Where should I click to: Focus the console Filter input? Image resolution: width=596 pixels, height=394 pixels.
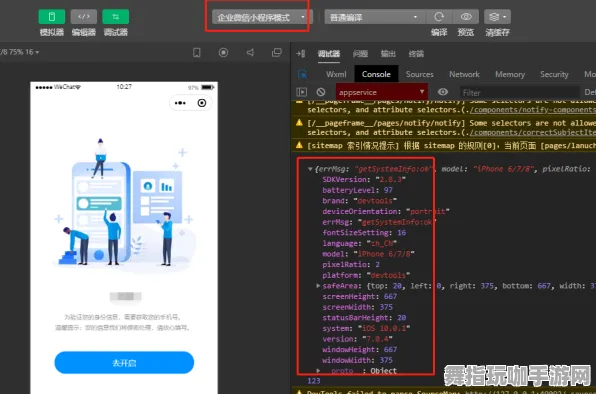pos(519,92)
